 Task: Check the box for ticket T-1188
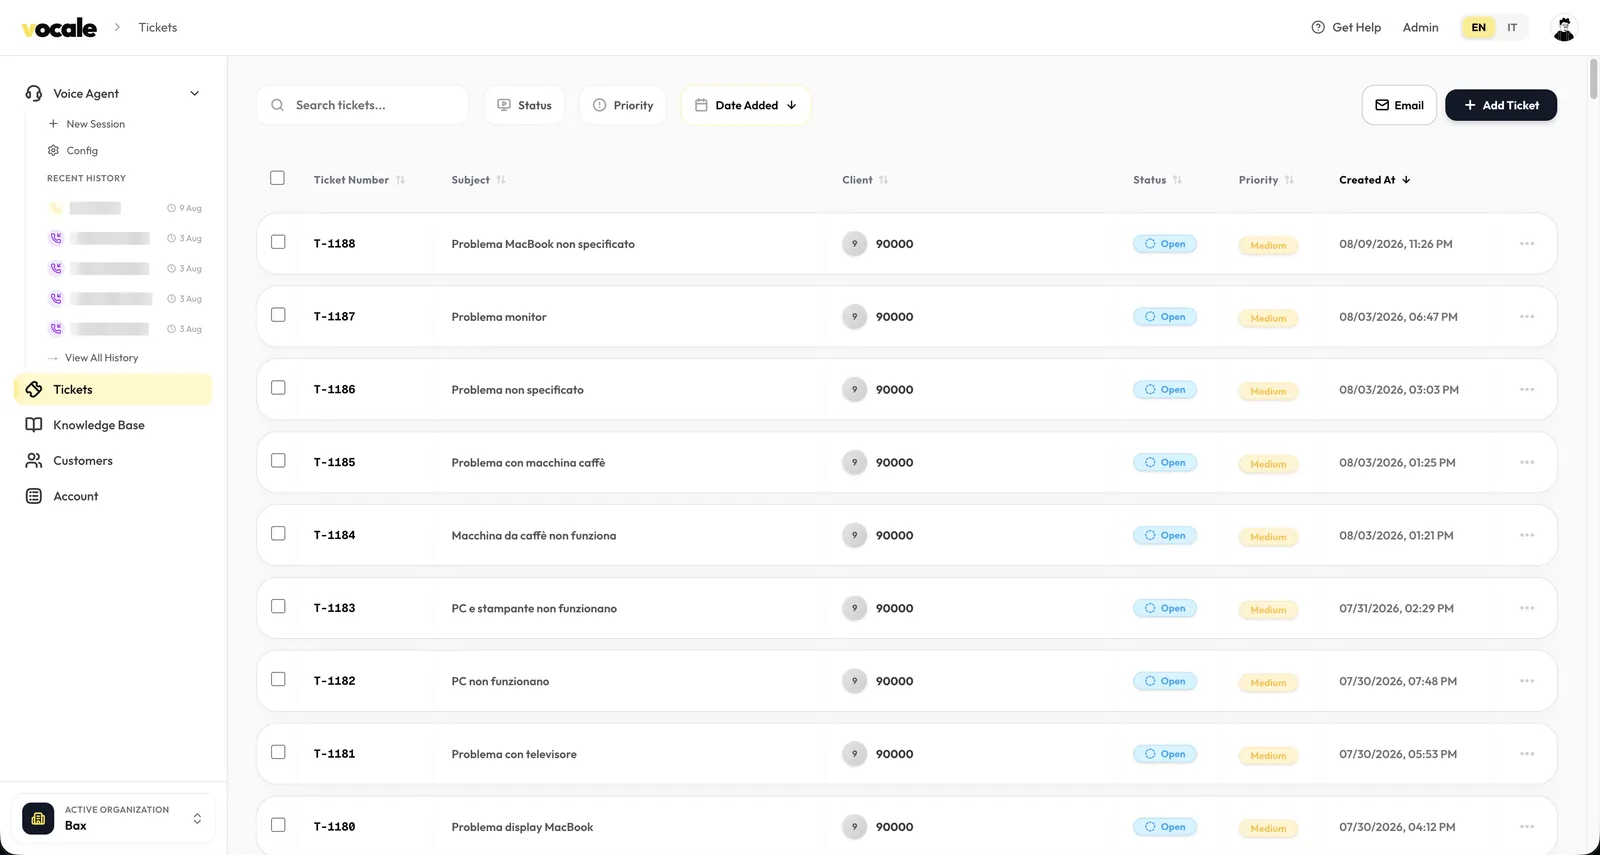click(x=278, y=242)
